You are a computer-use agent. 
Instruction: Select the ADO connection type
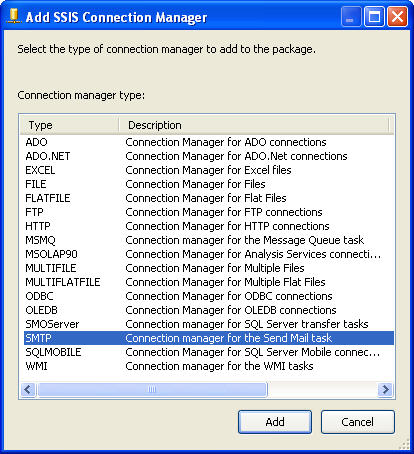coord(209,142)
